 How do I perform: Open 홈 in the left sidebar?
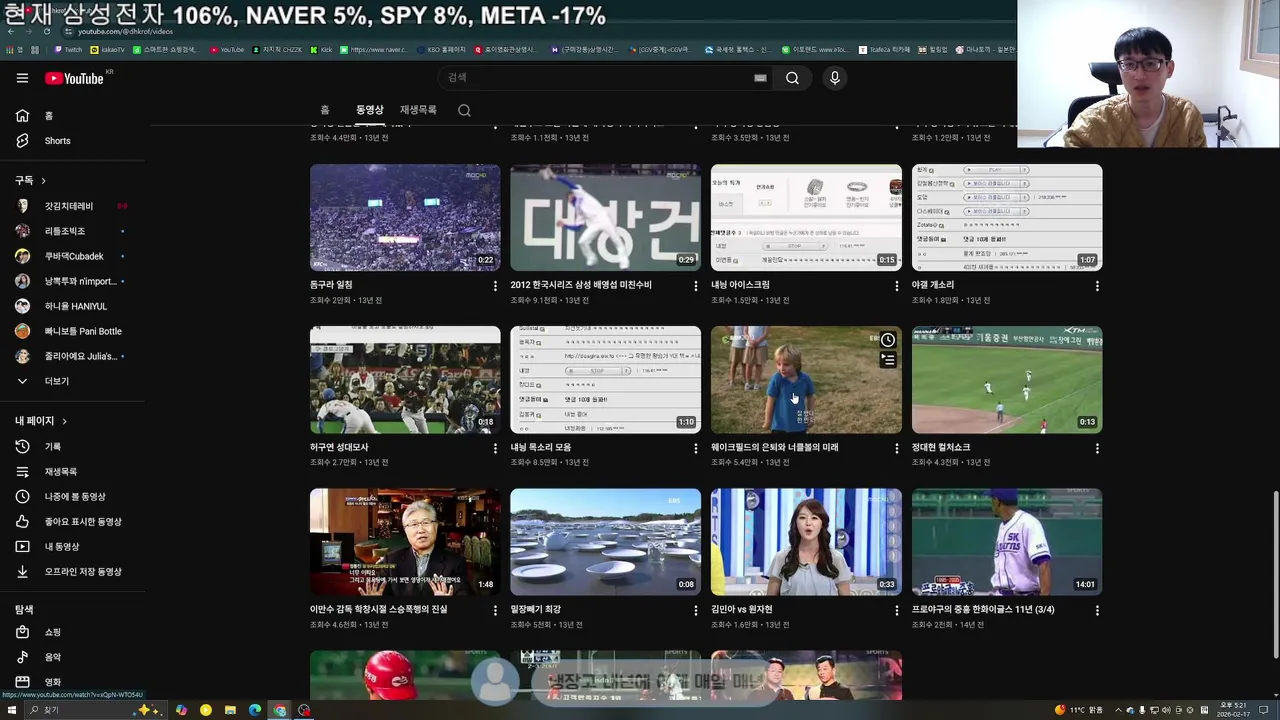point(72,116)
